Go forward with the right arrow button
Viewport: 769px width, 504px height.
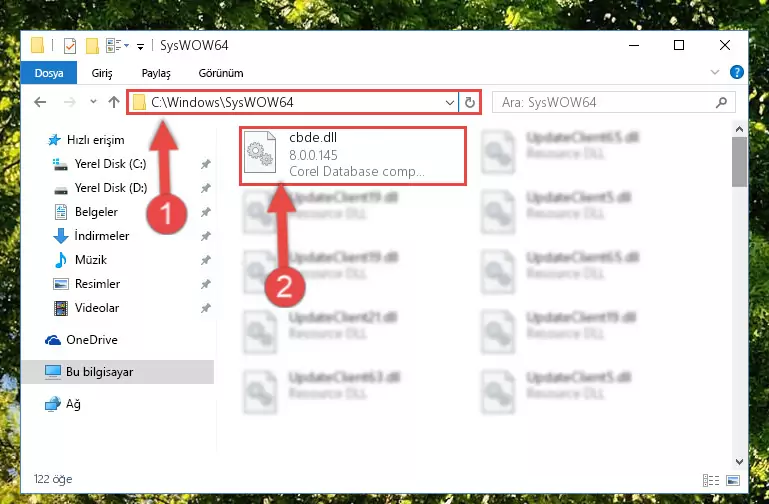pos(70,102)
